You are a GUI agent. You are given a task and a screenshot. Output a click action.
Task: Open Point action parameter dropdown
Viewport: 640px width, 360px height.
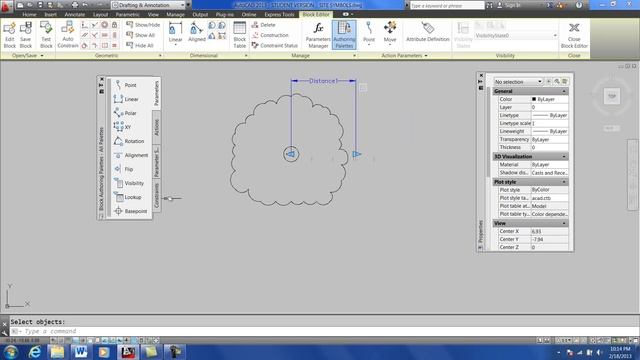click(x=369, y=44)
